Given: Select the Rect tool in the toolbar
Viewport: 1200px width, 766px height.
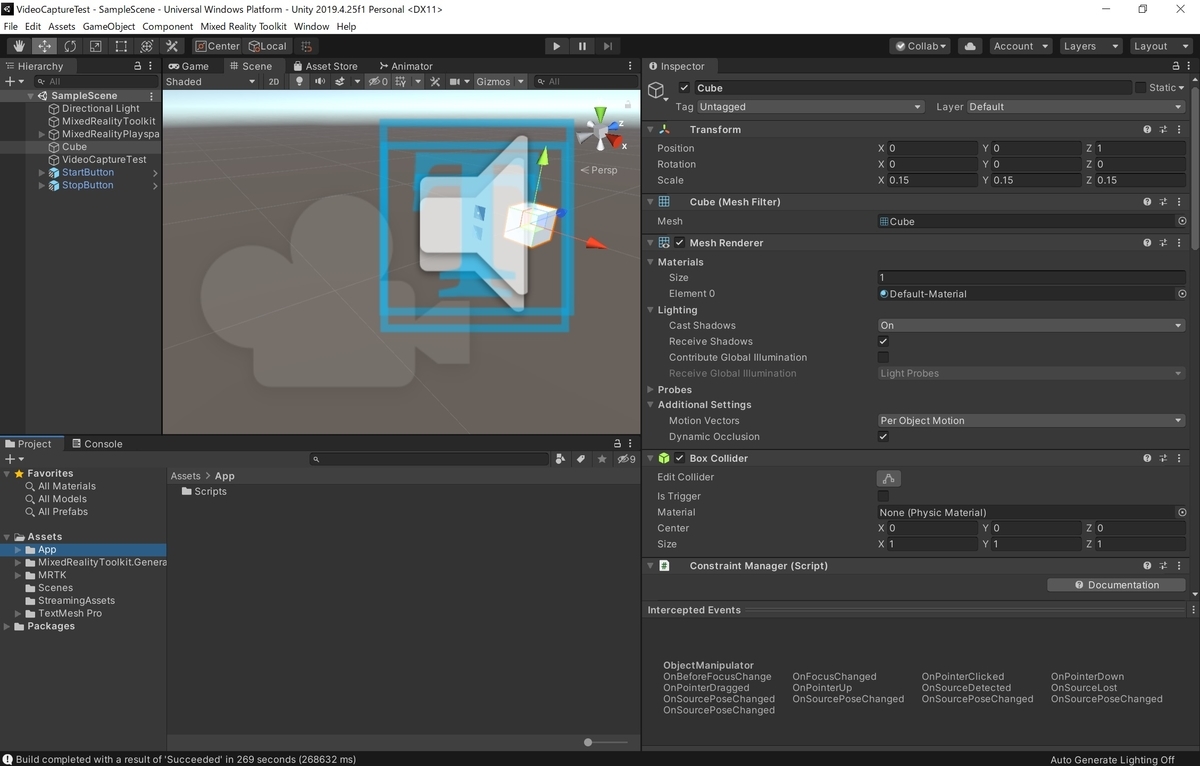Looking at the screenshot, I should (121, 46).
